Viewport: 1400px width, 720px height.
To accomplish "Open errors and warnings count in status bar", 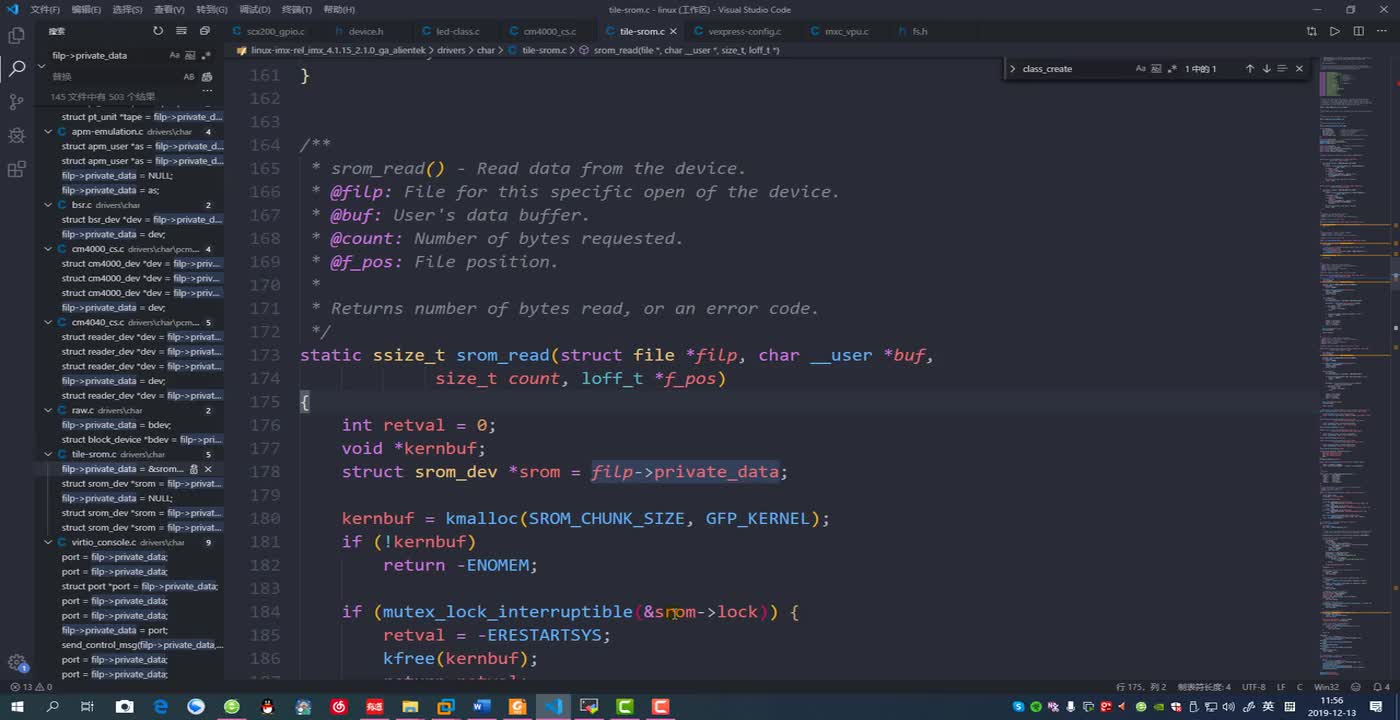I will 29,687.
